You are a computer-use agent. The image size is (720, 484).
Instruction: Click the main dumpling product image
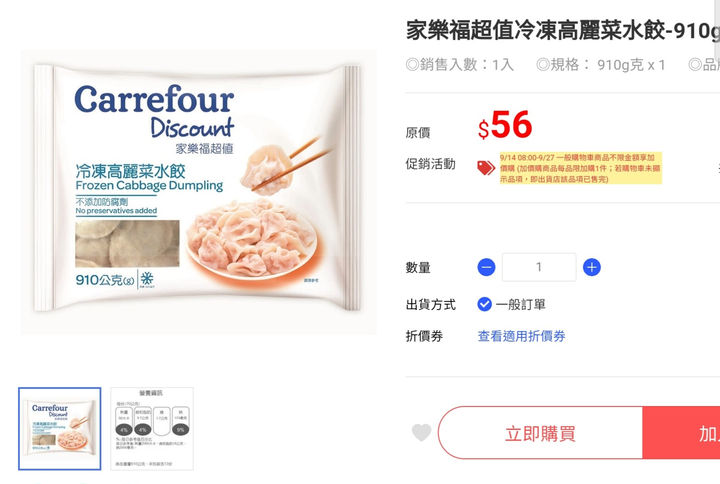pyautogui.click(x=198, y=192)
